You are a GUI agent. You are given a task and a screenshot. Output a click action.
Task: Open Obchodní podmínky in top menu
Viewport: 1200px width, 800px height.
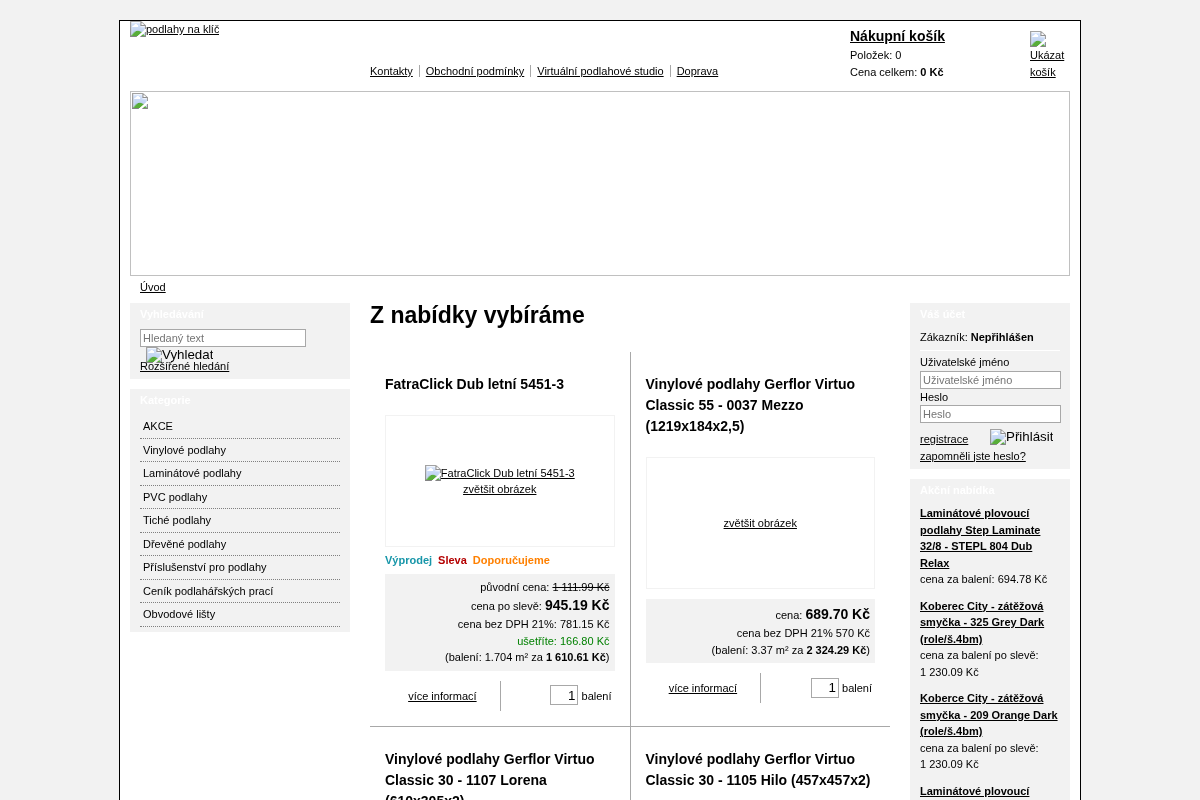[475, 71]
